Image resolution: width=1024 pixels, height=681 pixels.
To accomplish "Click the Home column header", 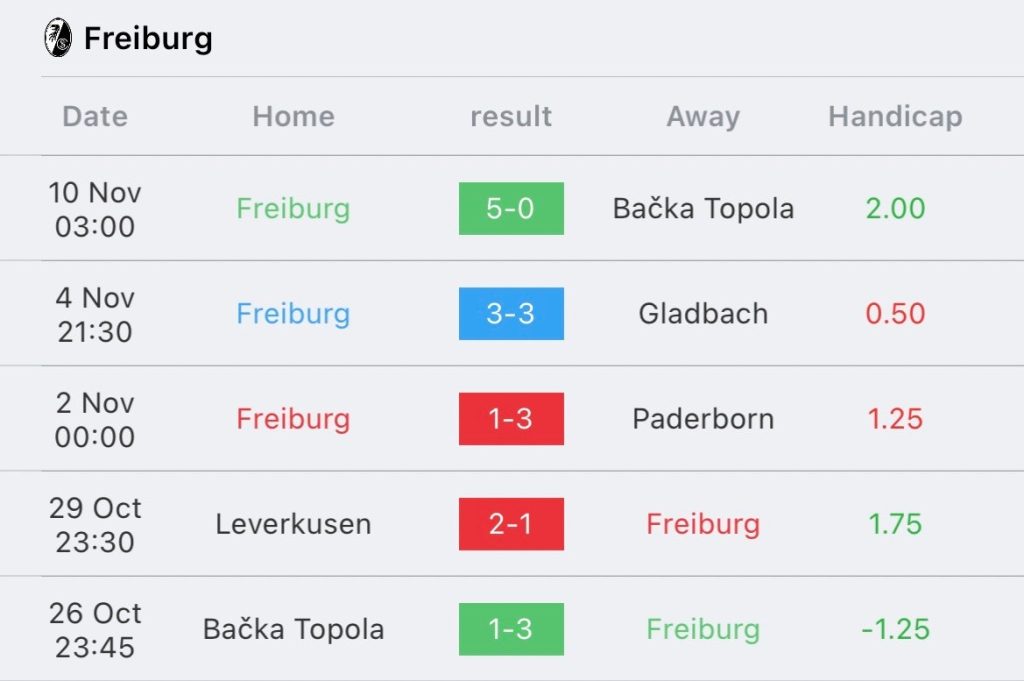I will tap(293, 117).
